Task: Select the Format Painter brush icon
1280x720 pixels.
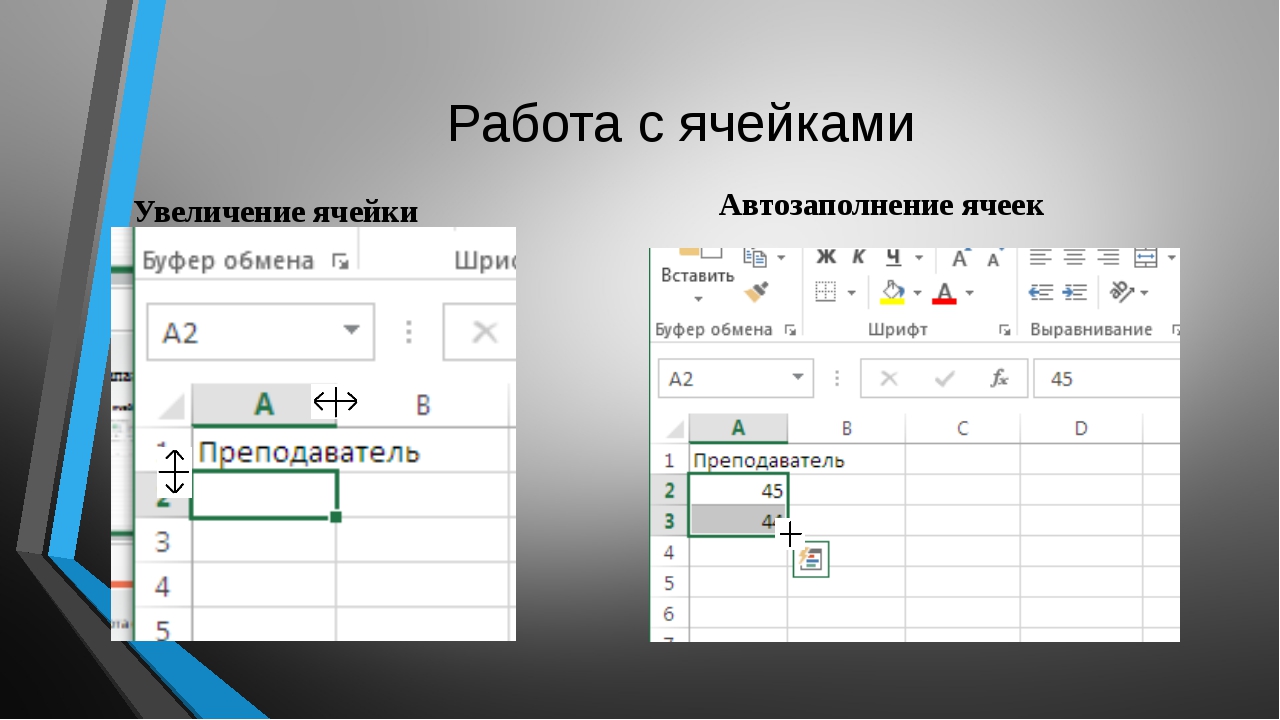Action: (x=757, y=292)
